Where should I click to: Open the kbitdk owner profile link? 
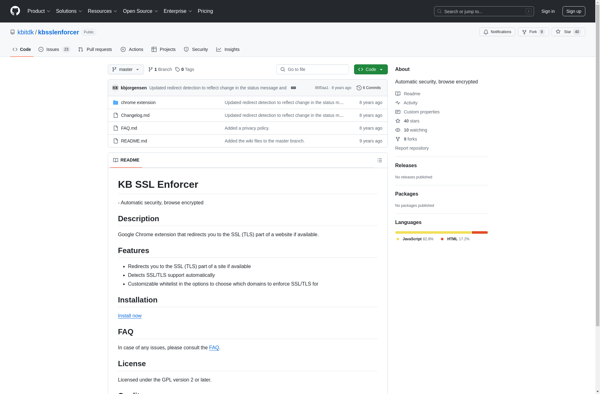(26, 32)
